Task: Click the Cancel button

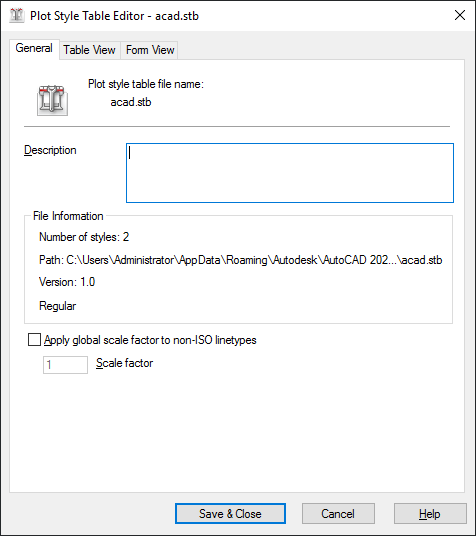Action: [x=338, y=513]
